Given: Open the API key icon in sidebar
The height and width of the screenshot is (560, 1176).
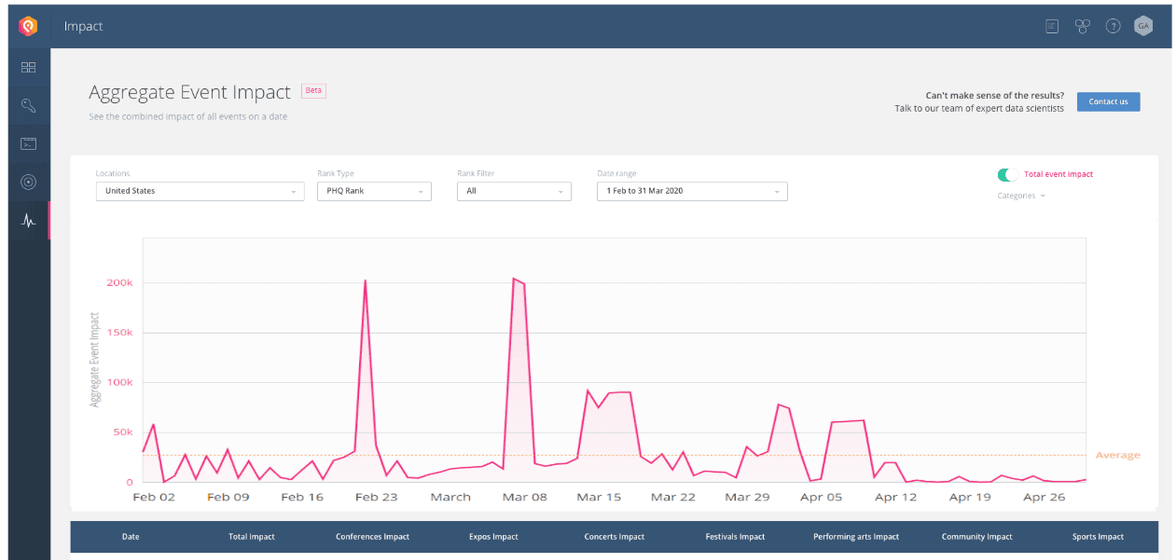Looking at the screenshot, I should (28, 105).
